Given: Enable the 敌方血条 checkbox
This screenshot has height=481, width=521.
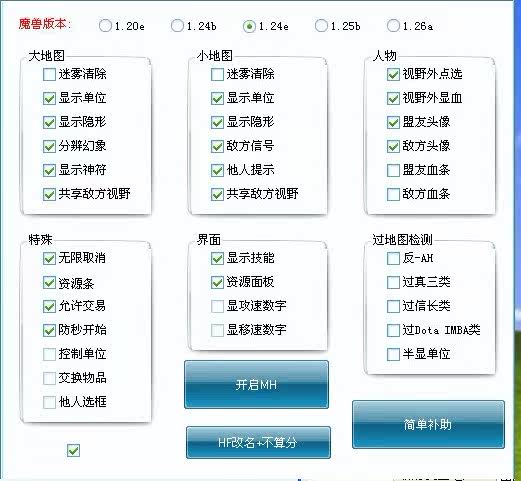Looking at the screenshot, I should tap(393, 194).
